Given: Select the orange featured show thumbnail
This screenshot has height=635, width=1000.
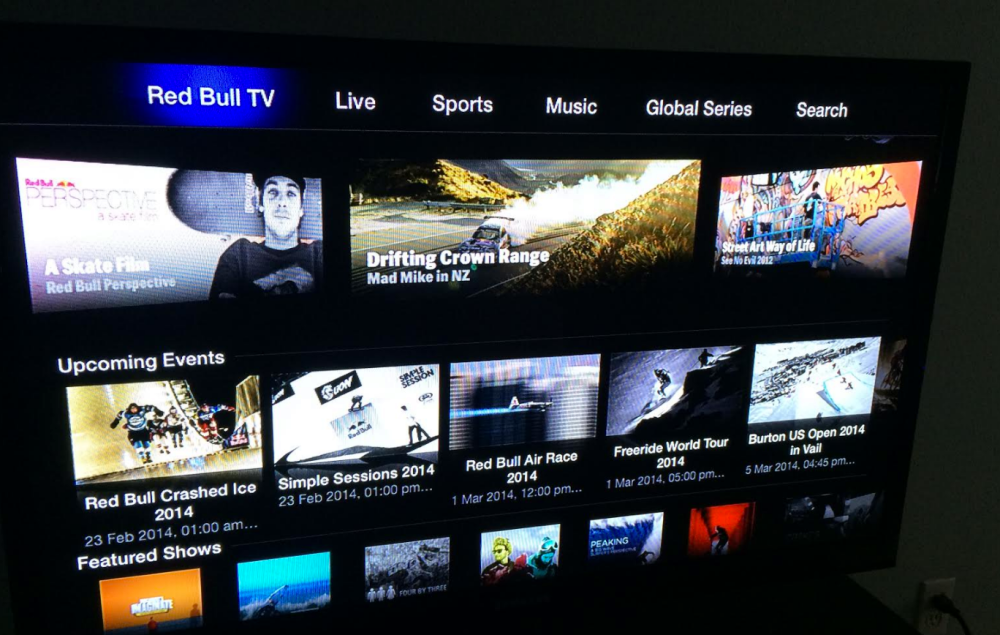Looking at the screenshot, I should 150,599.
